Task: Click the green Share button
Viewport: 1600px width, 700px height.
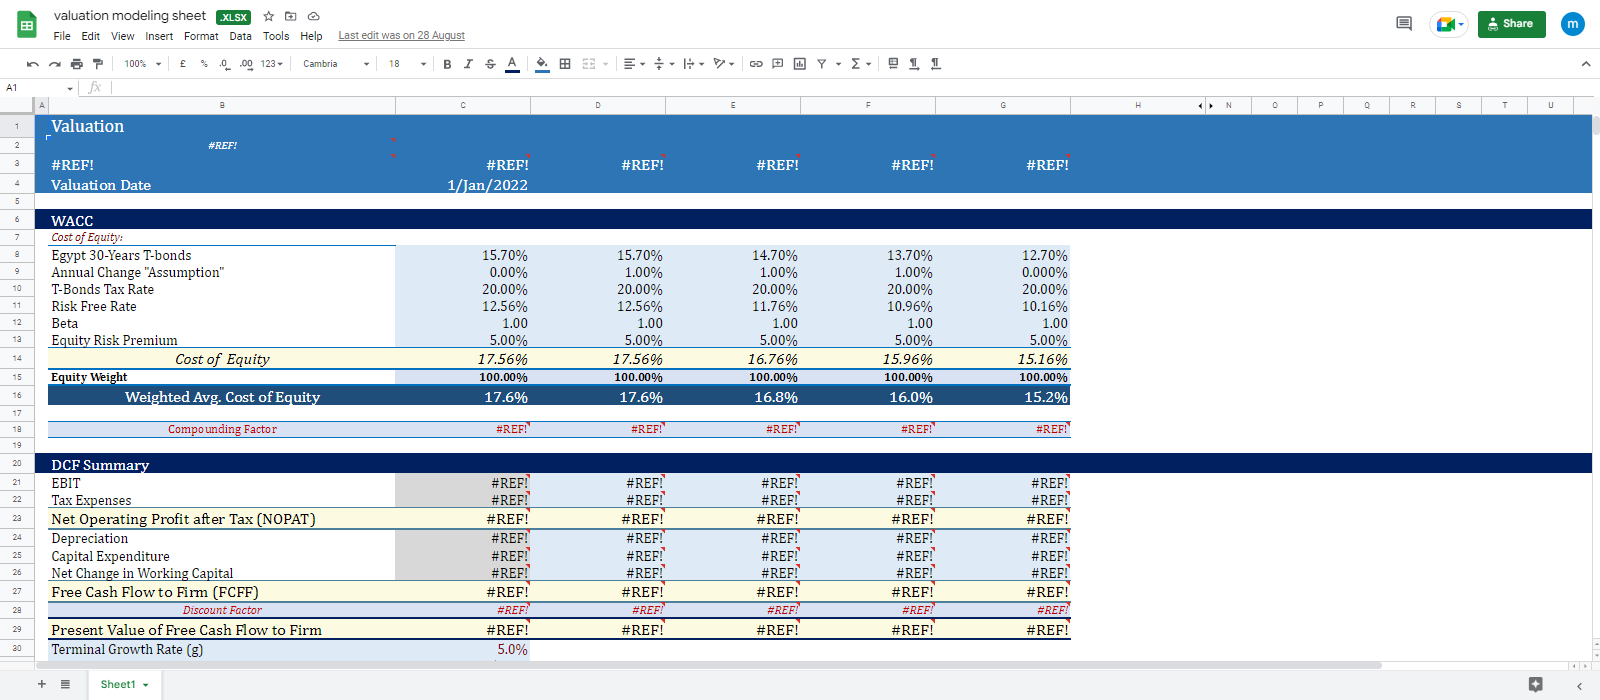Action: [1511, 24]
